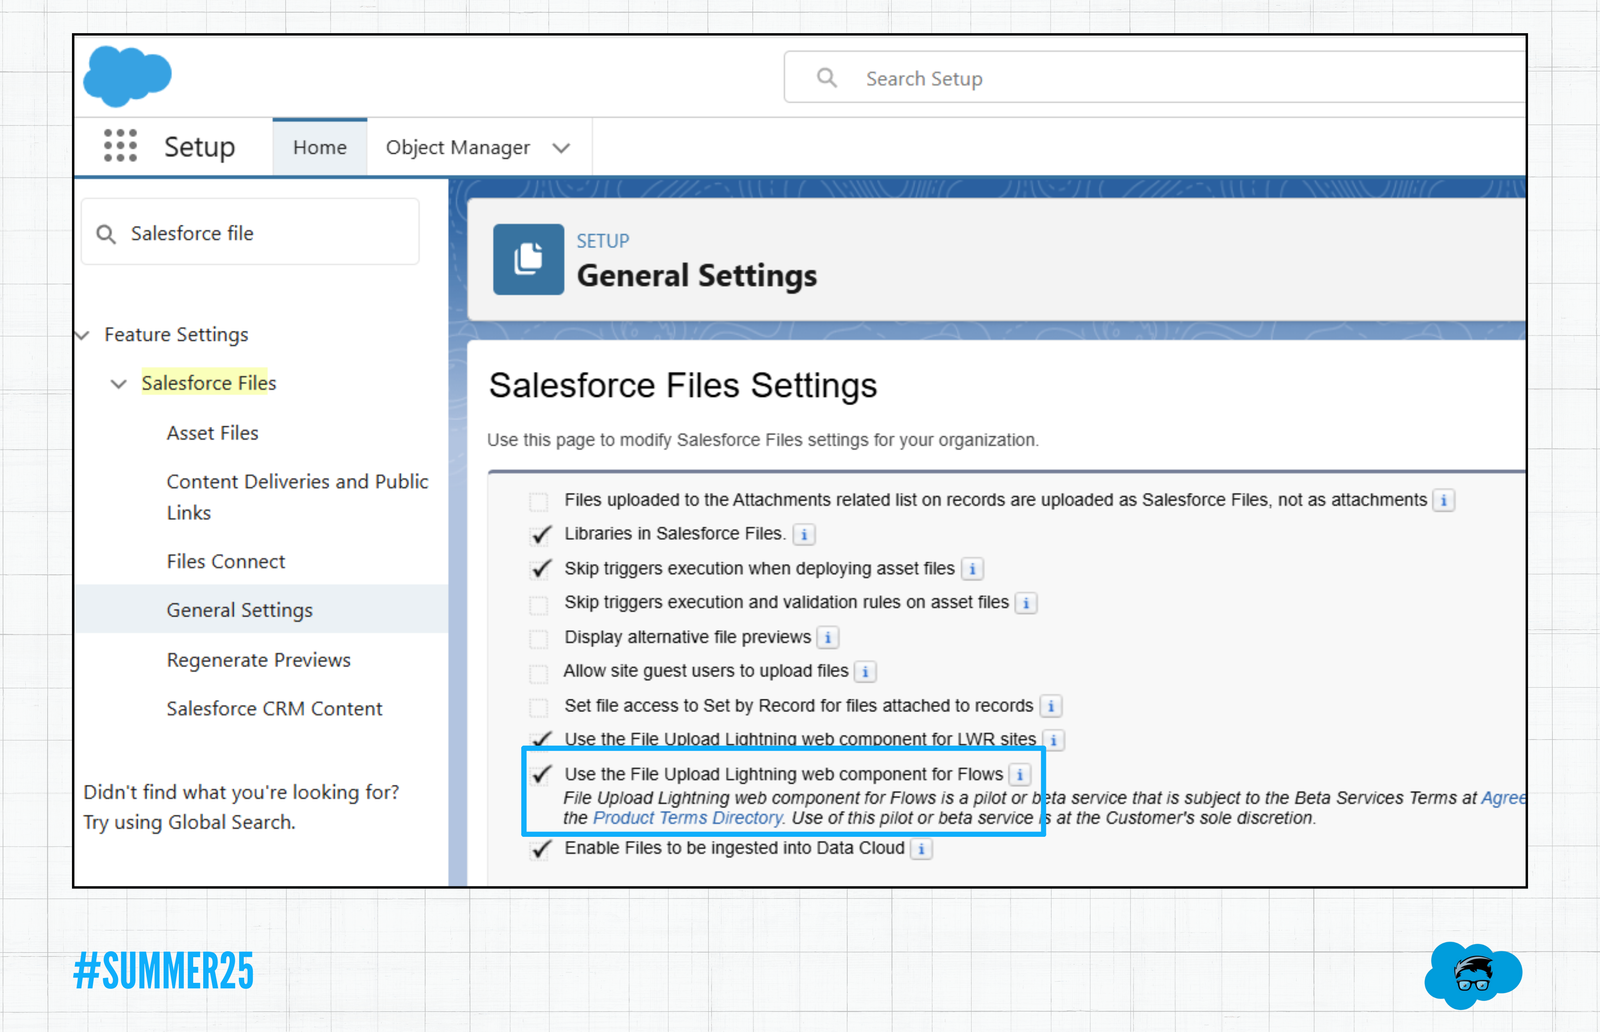Screen dimensions: 1600x1032
Task: Click info icon for Display alternative file previews
Action: 828,638
